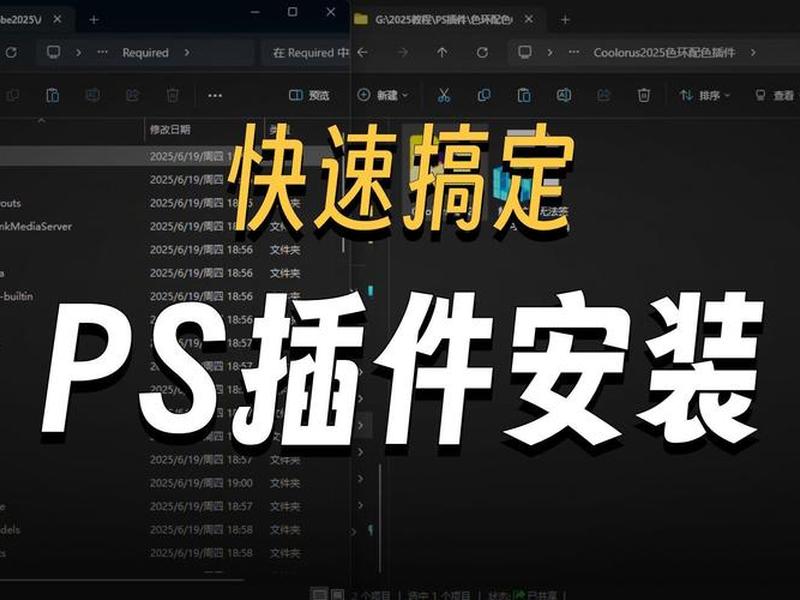Viewport: 800px width, 600px height.
Task: Click the Share icon in left window toolbar
Action: [x=133, y=95]
